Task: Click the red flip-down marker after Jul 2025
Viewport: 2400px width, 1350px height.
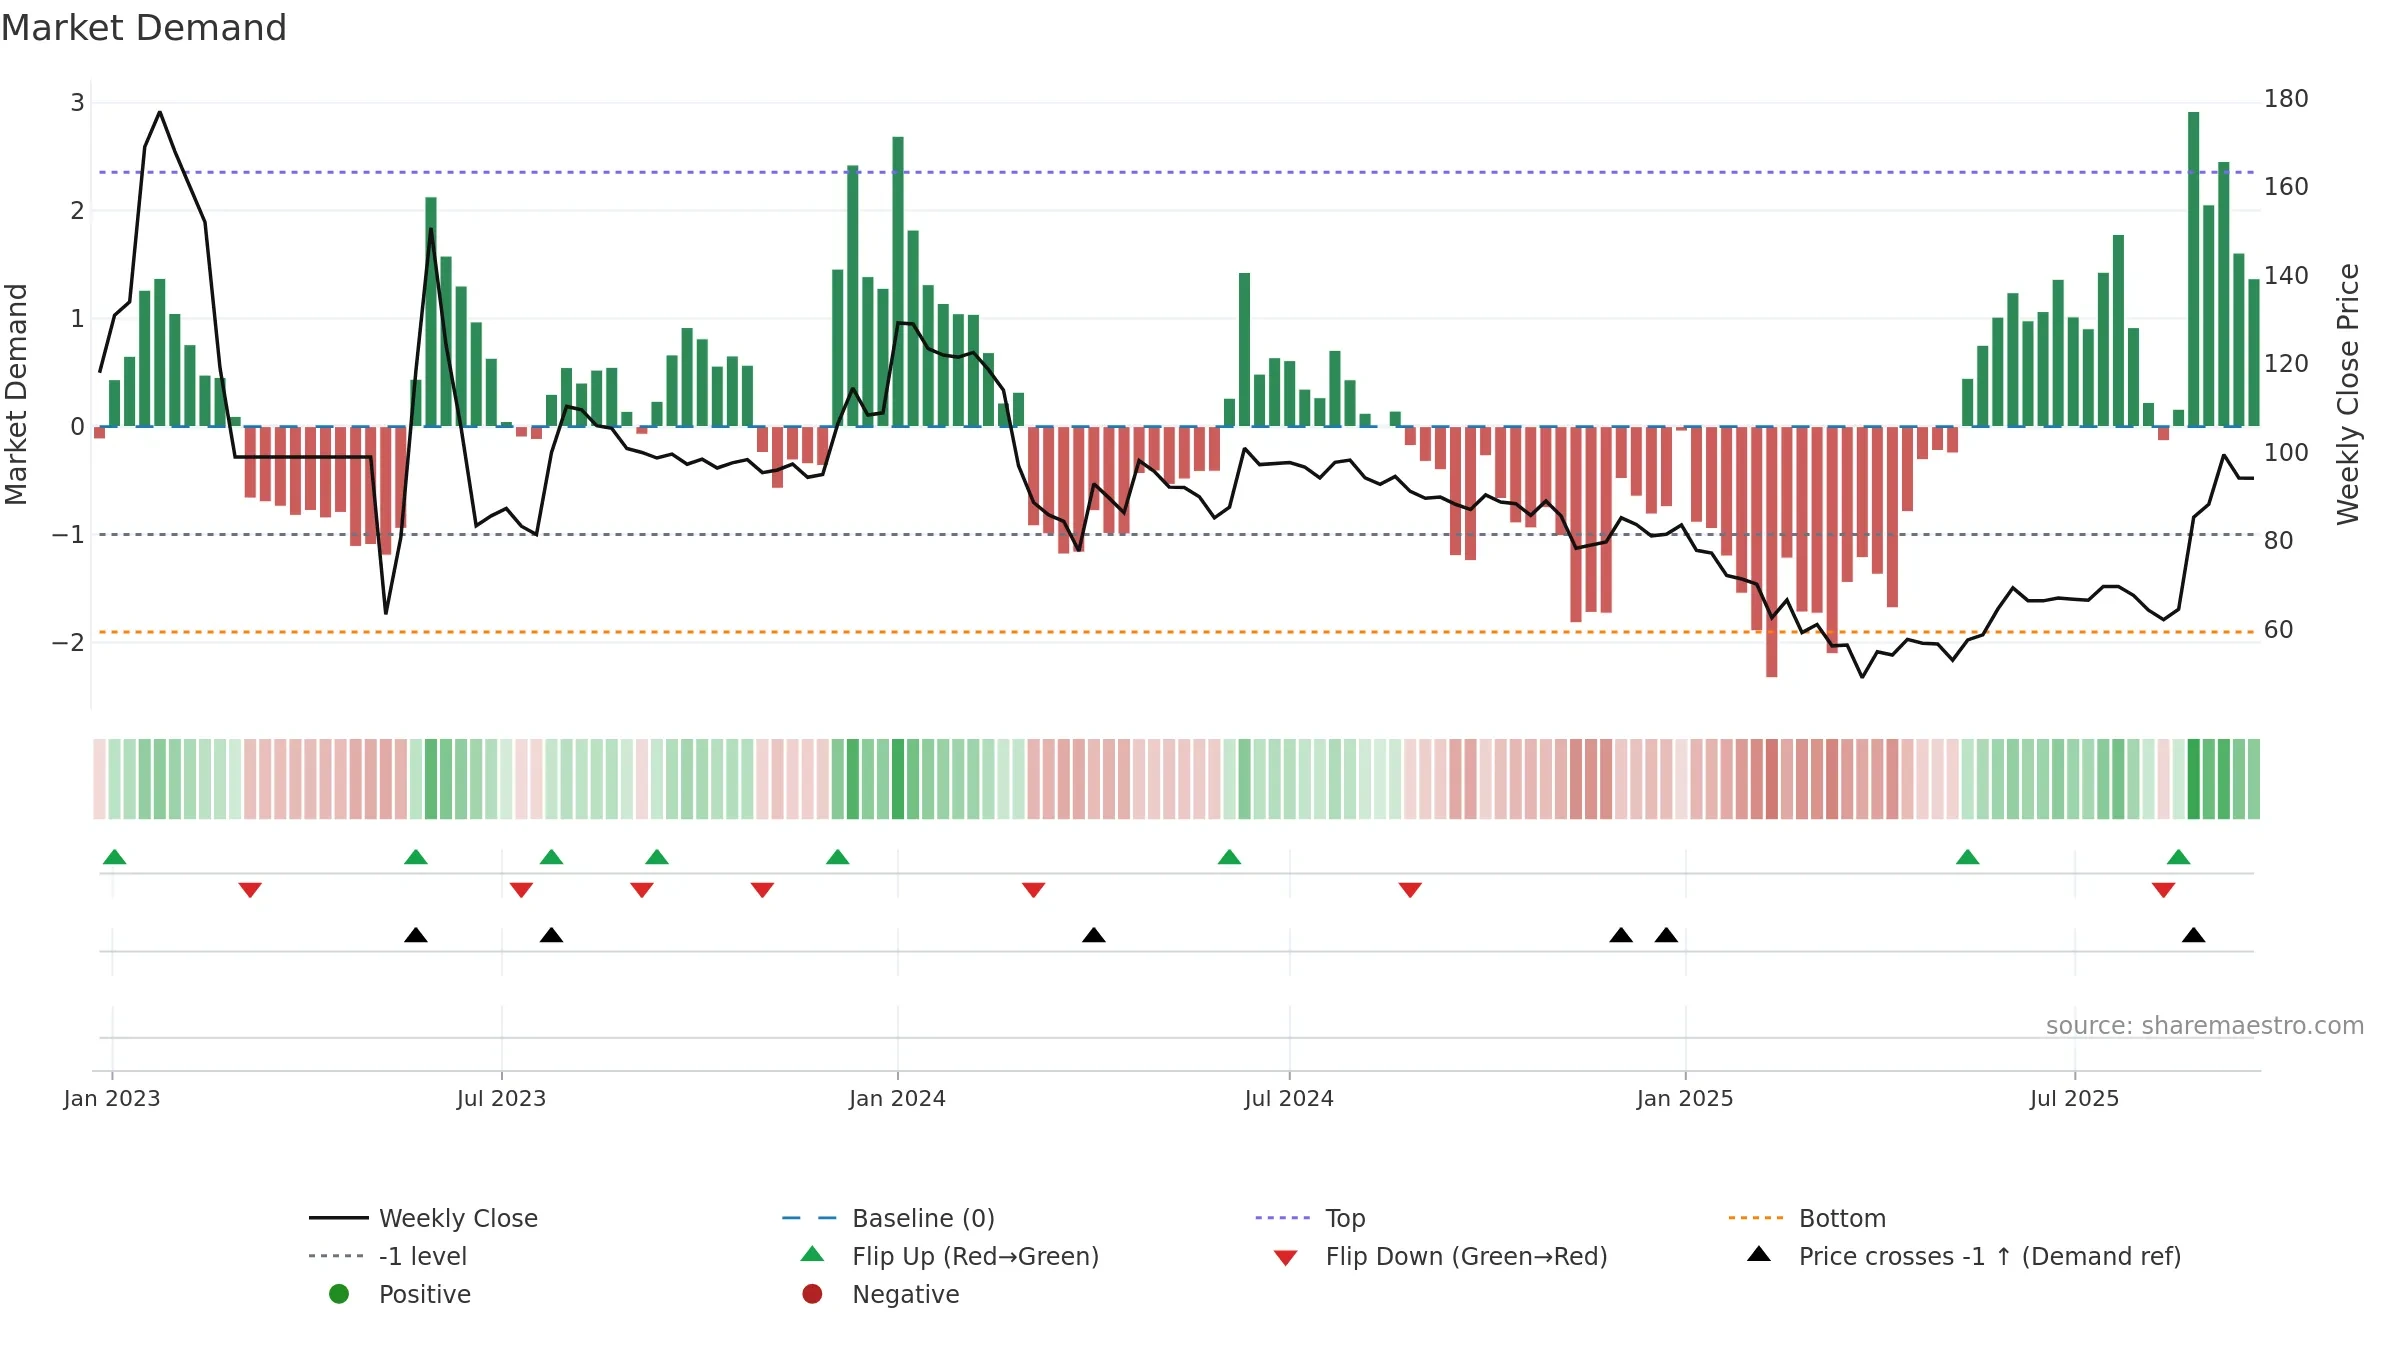Action: [2163, 890]
